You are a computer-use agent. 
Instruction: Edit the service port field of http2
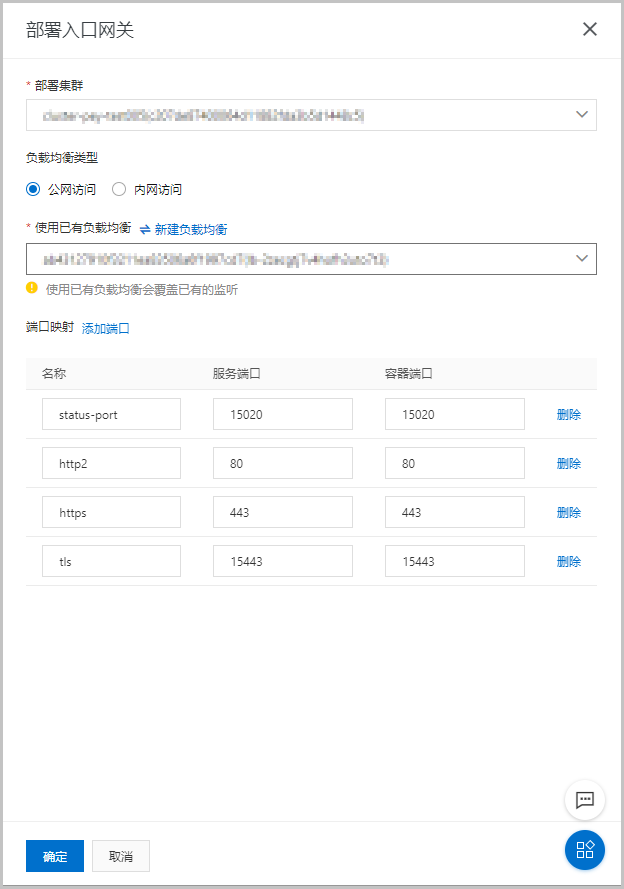283,463
